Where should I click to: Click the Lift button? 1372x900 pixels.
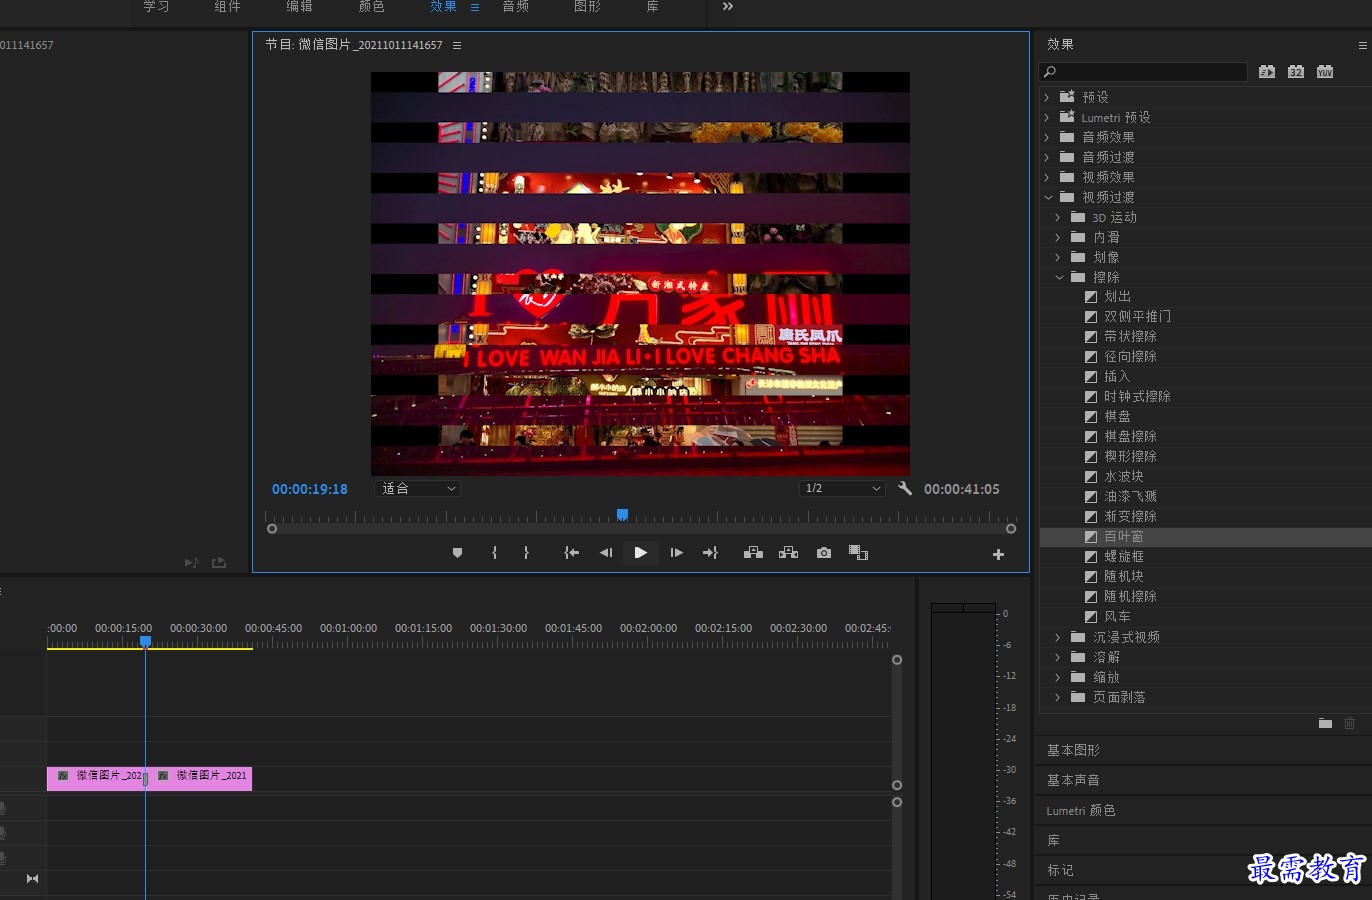tap(753, 553)
